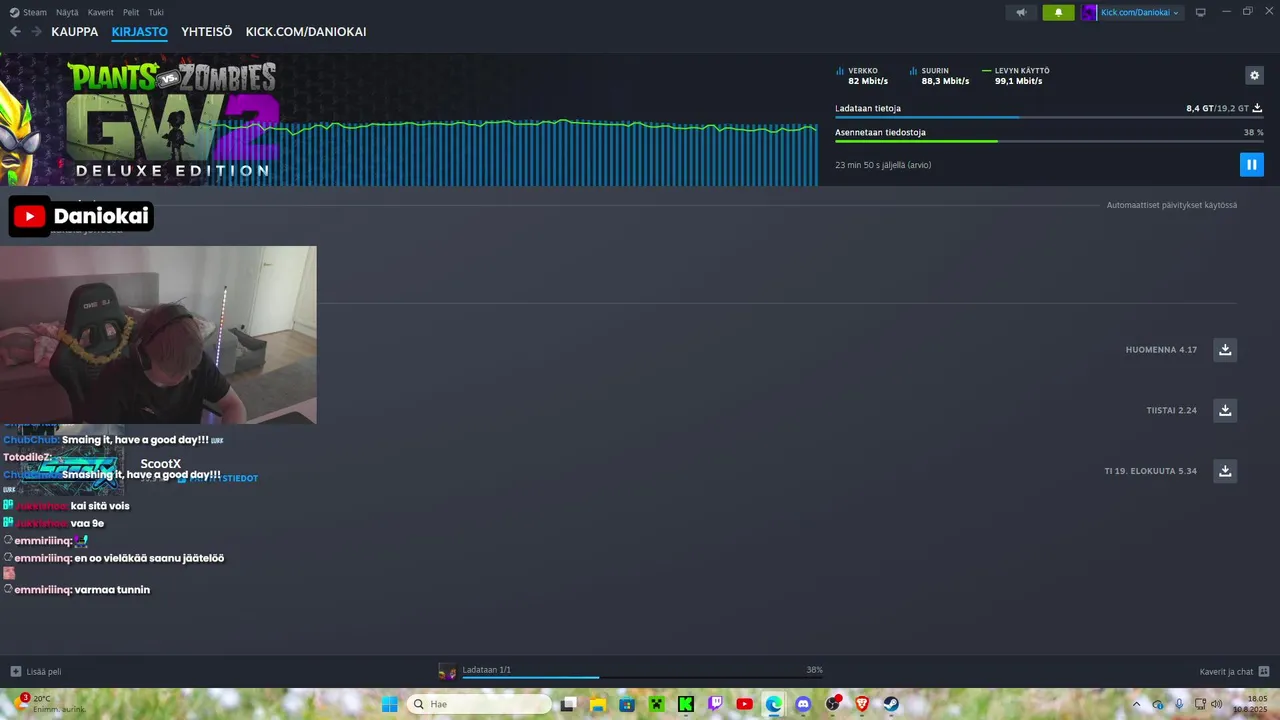
Task: Open Discord in taskbar
Action: point(803,704)
